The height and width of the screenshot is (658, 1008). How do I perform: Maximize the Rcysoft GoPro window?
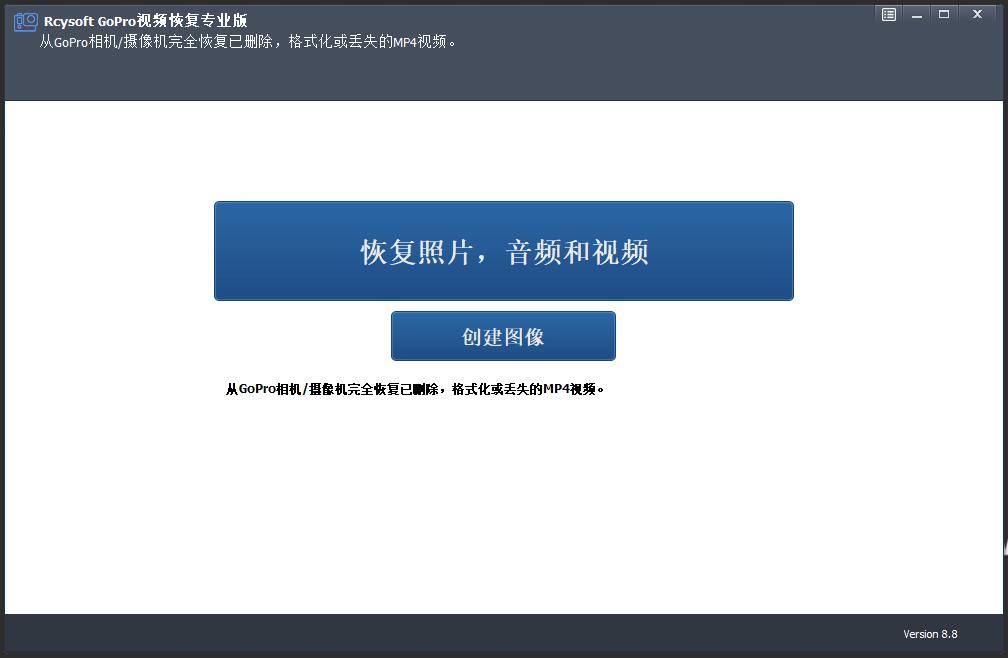tap(944, 14)
